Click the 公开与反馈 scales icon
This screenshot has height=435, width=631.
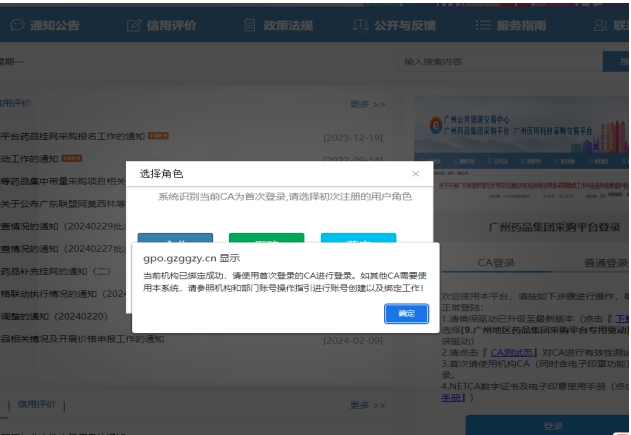point(361,25)
